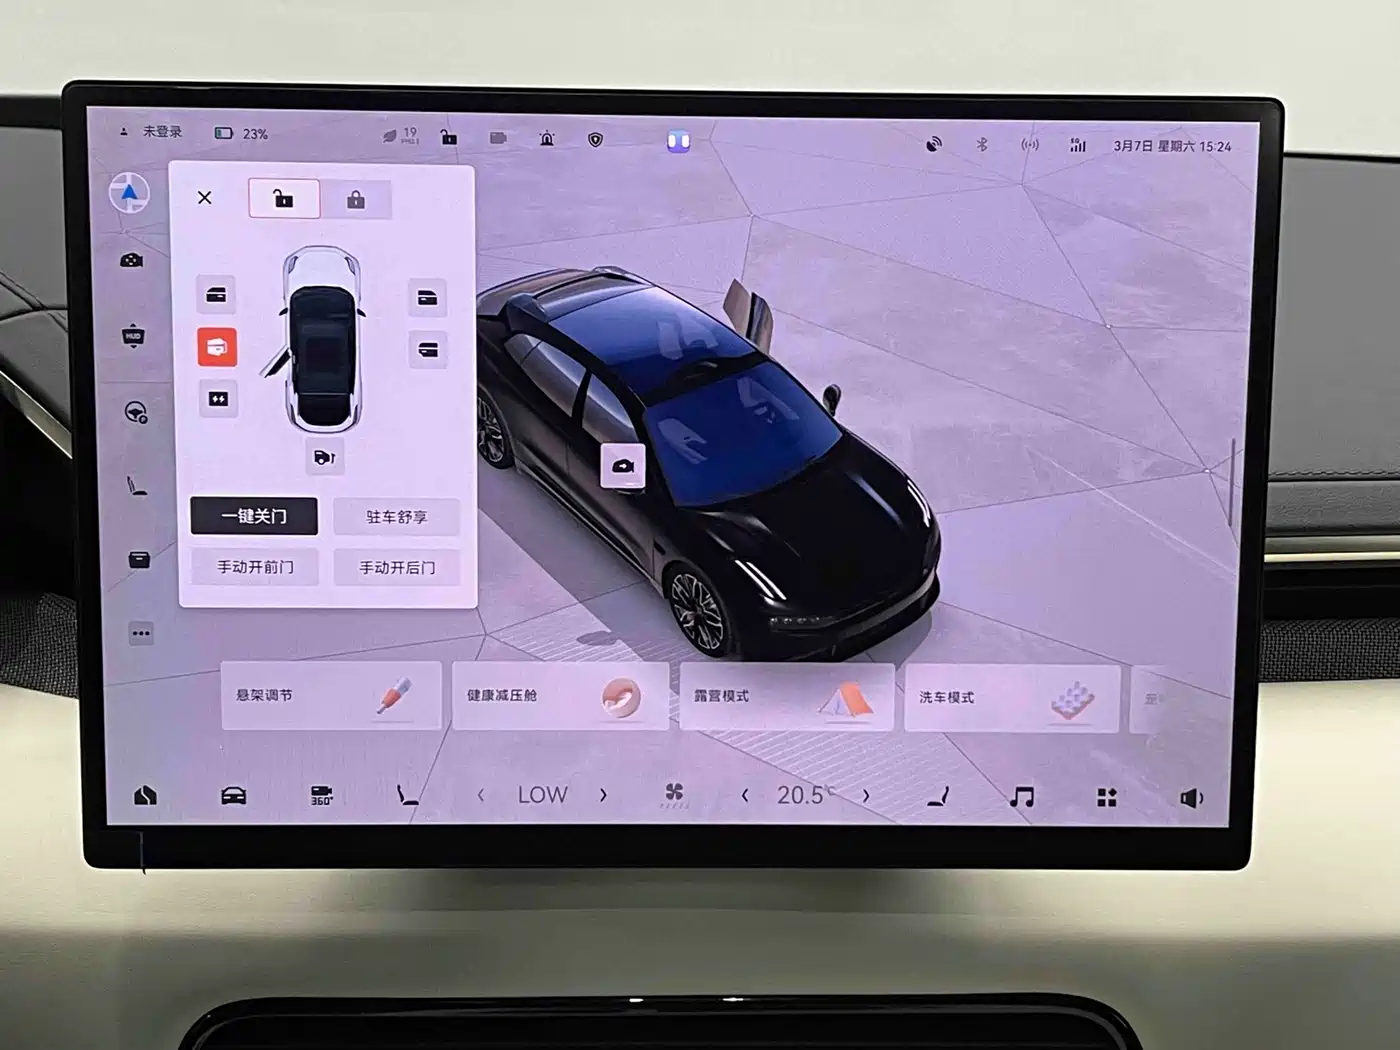The image size is (1400, 1050).
Task: Increase temperature right of LOW
Action: (x=603, y=795)
